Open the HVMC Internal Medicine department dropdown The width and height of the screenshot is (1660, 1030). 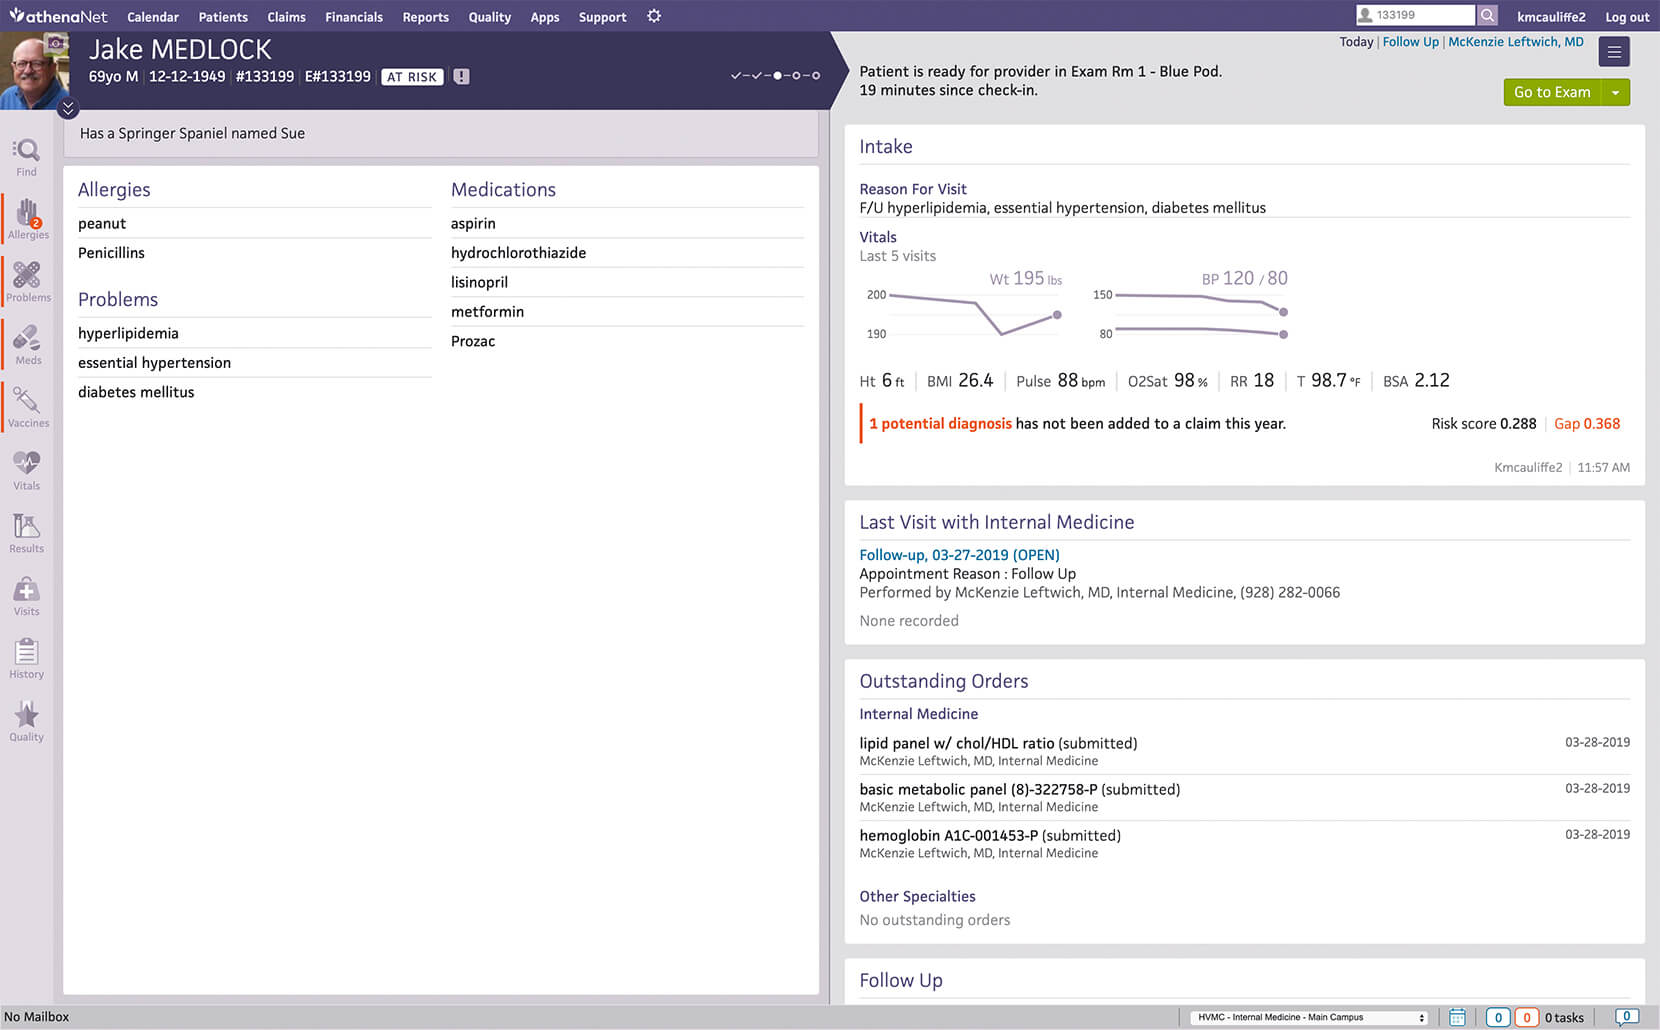pyautogui.click(x=1309, y=1017)
